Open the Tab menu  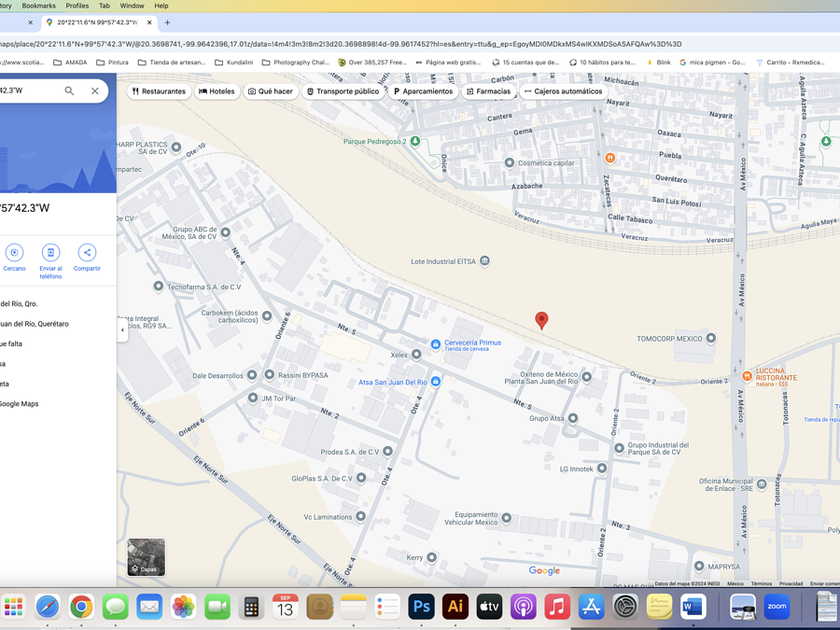tap(104, 5)
